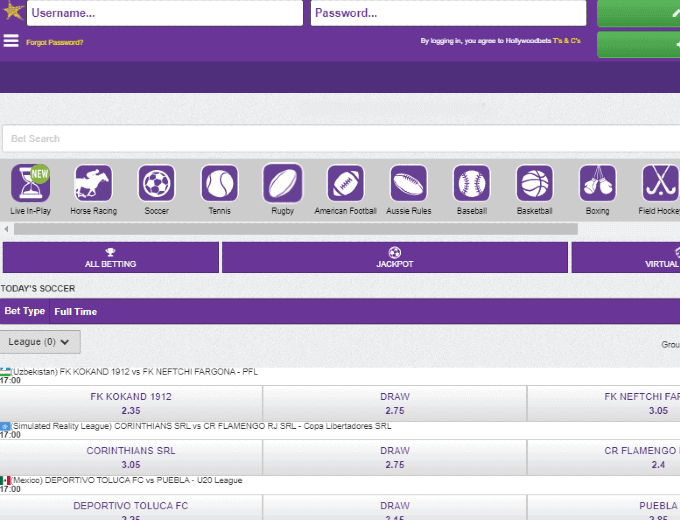
Task: Select the Basketball icon
Action: pyautogui.click(x=535, y=183)
